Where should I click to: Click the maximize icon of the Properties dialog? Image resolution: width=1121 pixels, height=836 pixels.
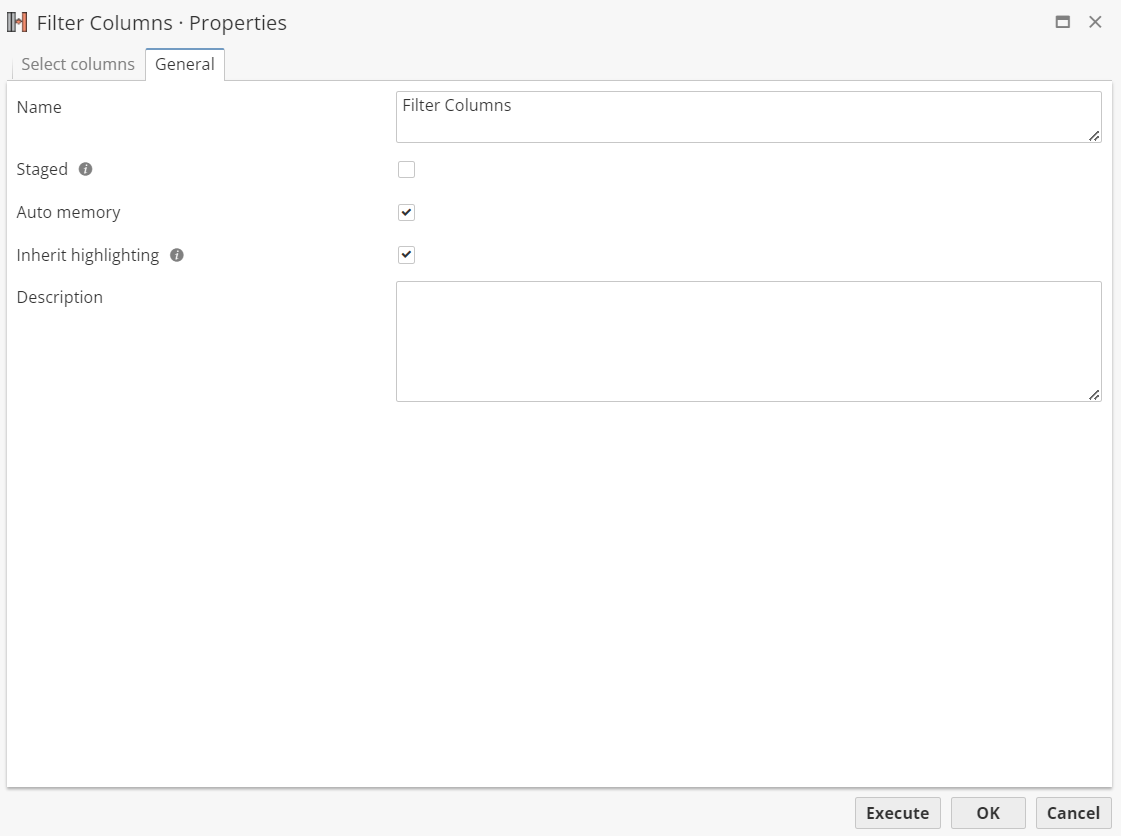coord(1063,21)
